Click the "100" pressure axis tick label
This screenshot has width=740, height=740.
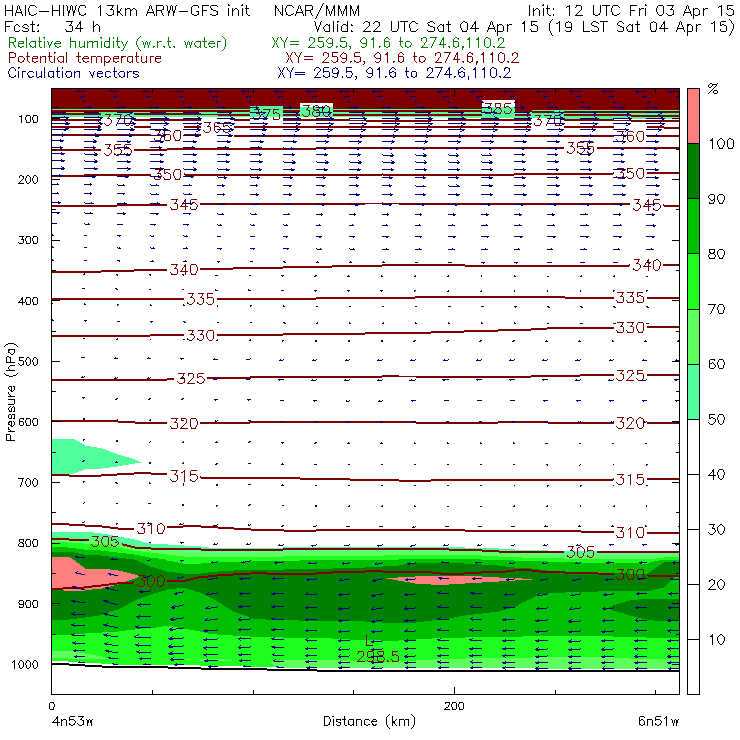pyautogui.click(x=28, y=119)
